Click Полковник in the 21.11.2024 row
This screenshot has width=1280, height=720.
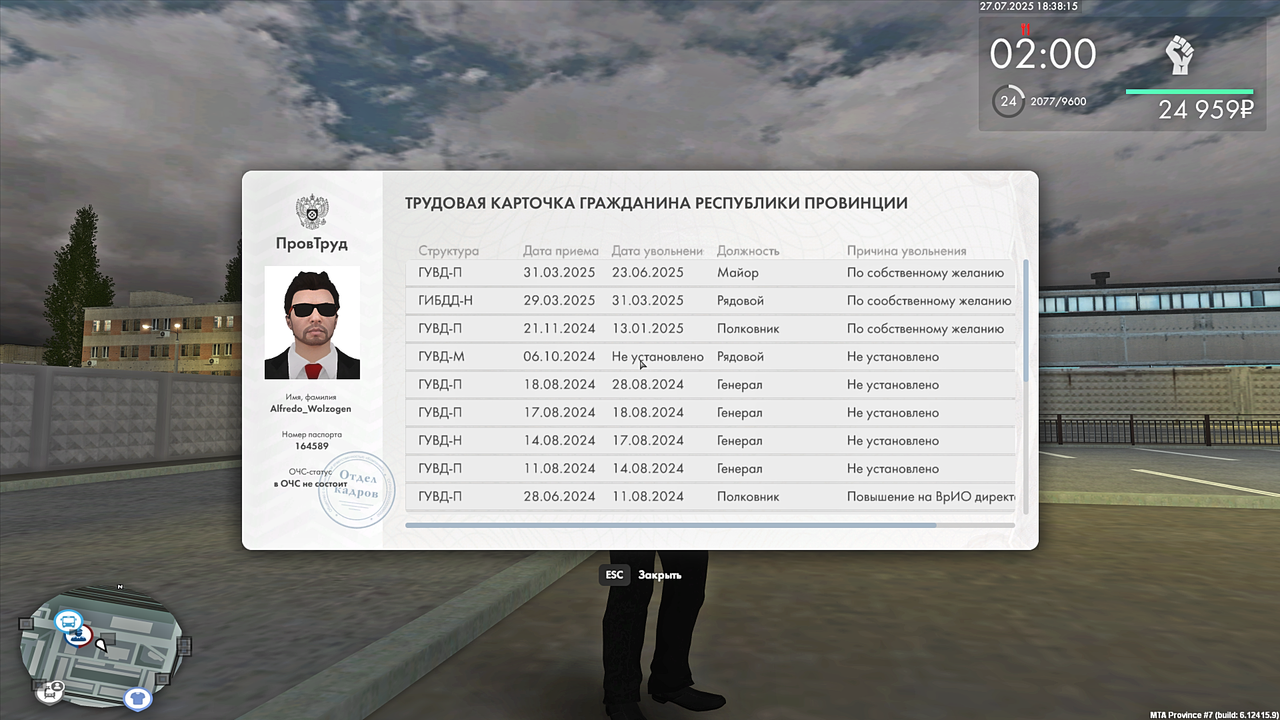[x=748, y=329]
